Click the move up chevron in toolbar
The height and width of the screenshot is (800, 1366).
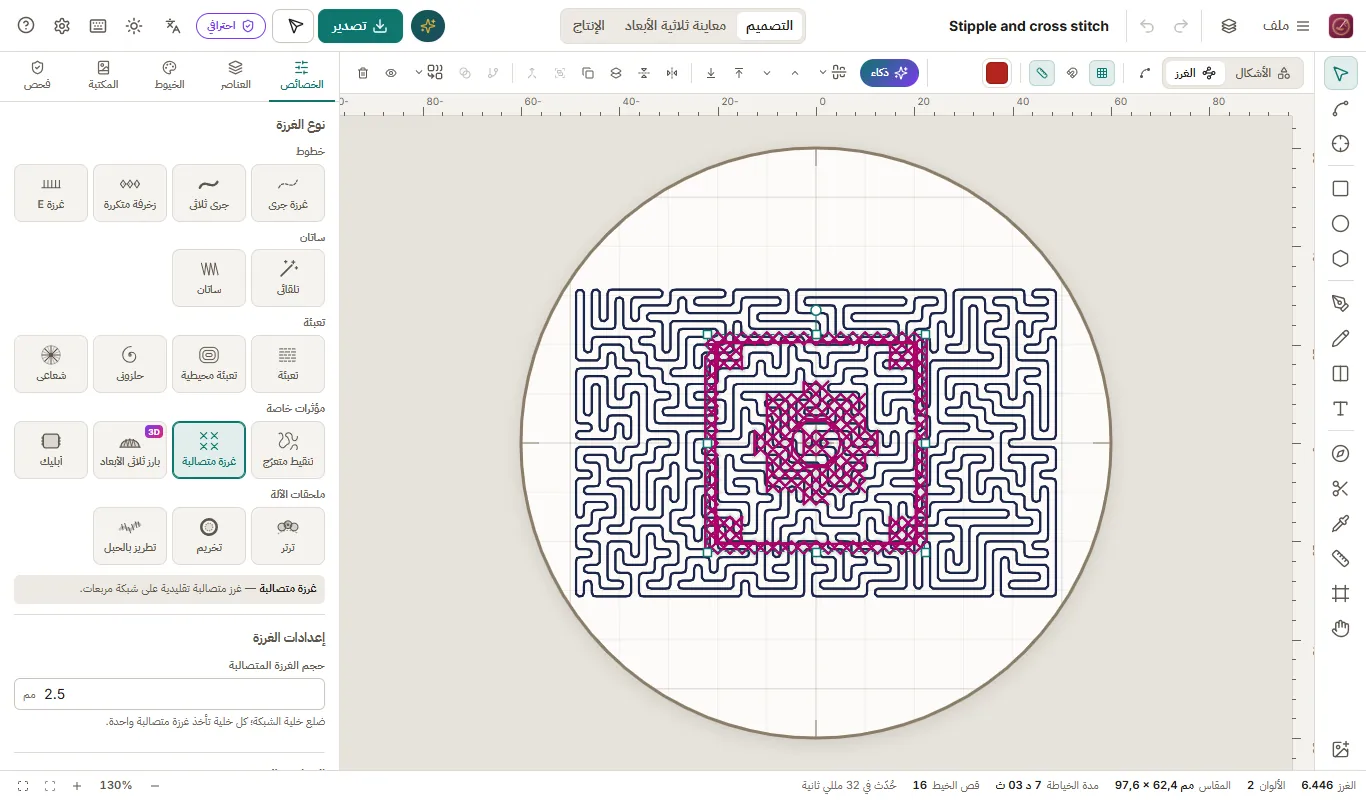(x=795, y=73)
